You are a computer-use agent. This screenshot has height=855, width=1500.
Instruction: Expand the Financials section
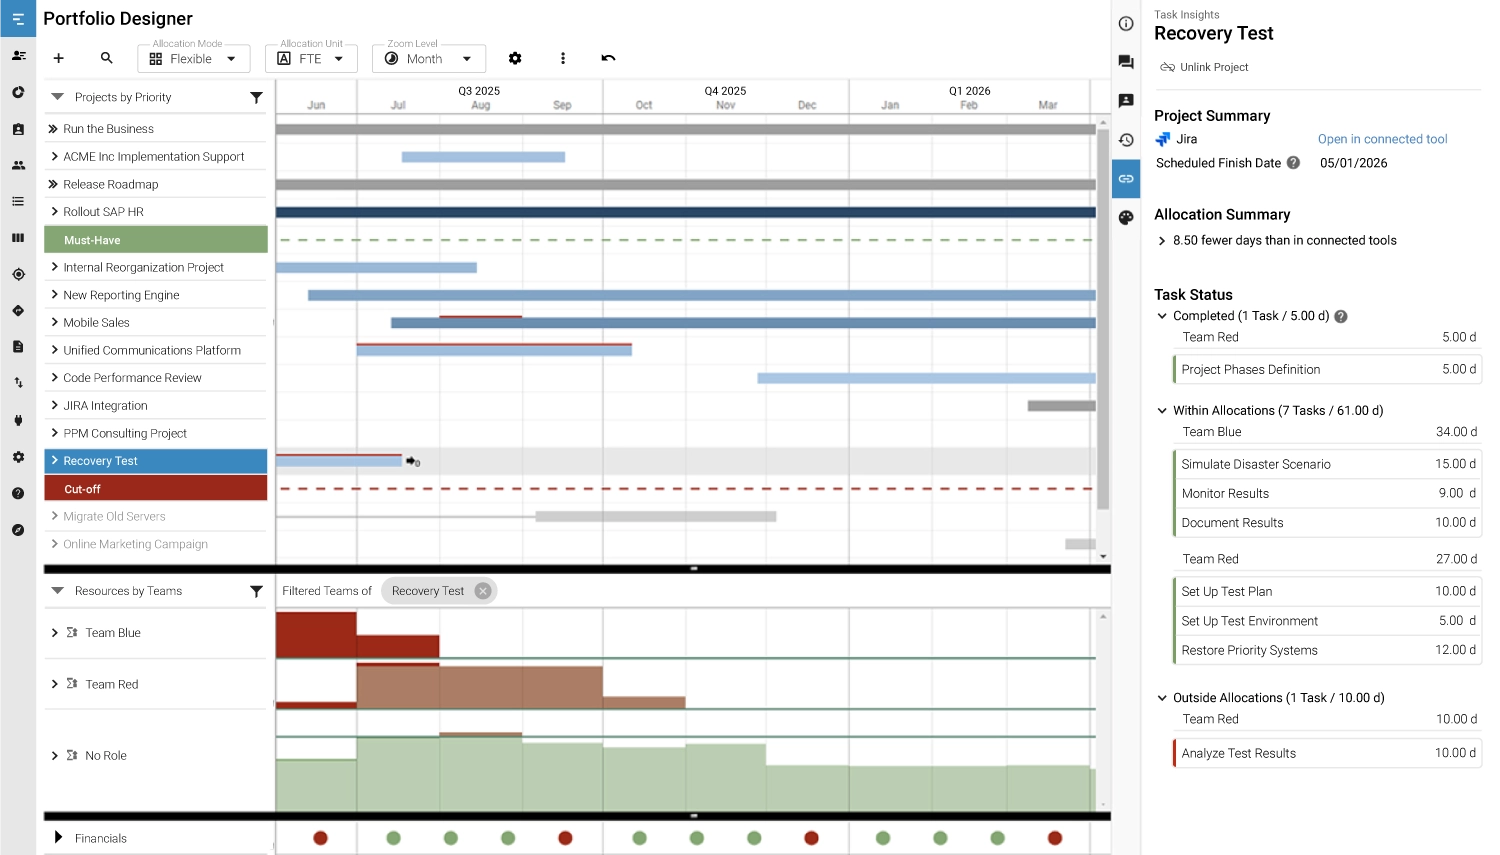[58, 838]
